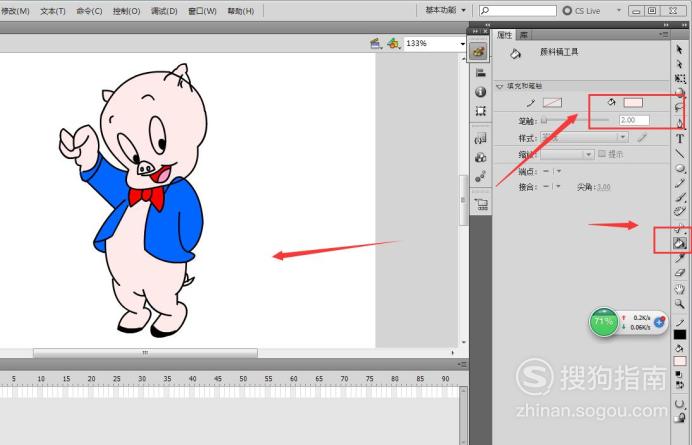Screen dimensions: 692x445
Task: Click frame 50 on the timeline ruler
Action: point(243,379)
